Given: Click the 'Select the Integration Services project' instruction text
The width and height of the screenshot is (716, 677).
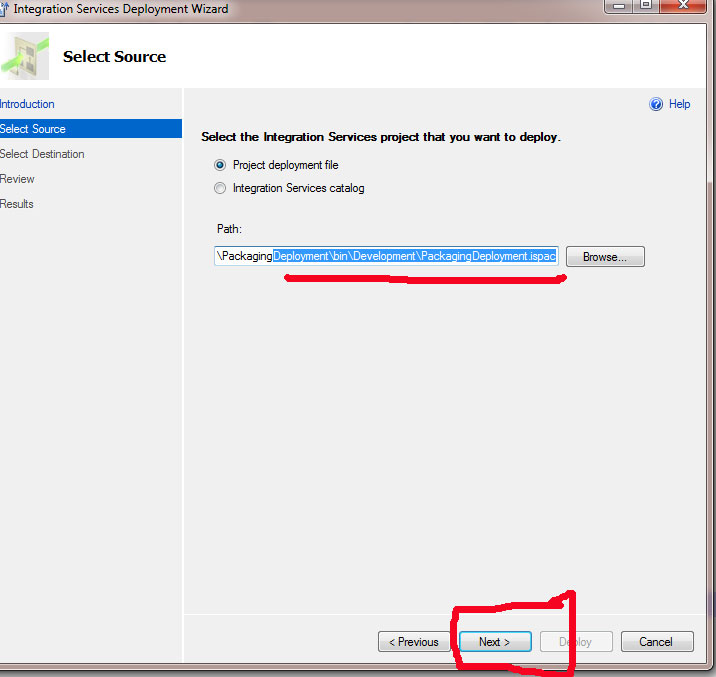Looking at the screenshot, I should 381,137.
